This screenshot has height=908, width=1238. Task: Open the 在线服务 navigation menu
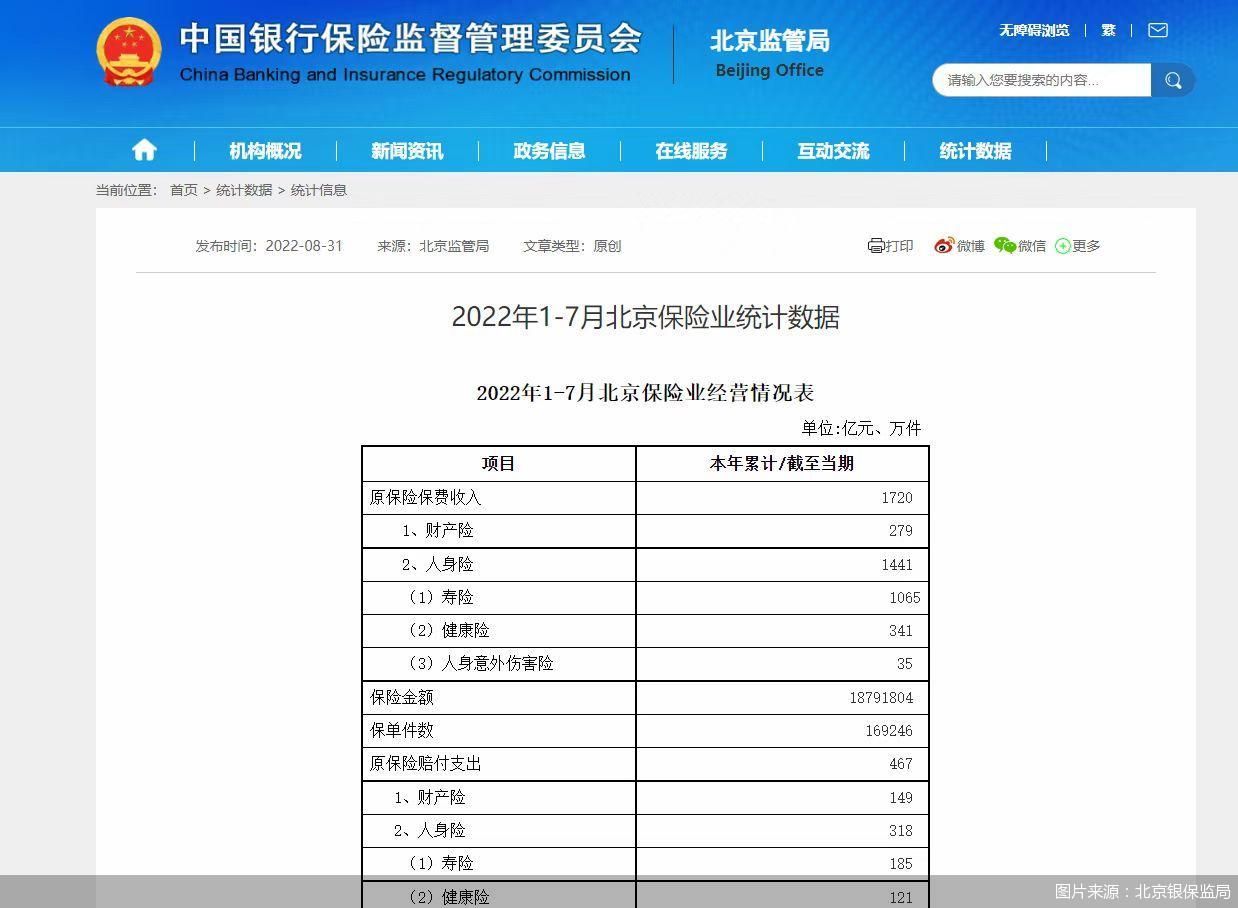(x=691, y=150)
